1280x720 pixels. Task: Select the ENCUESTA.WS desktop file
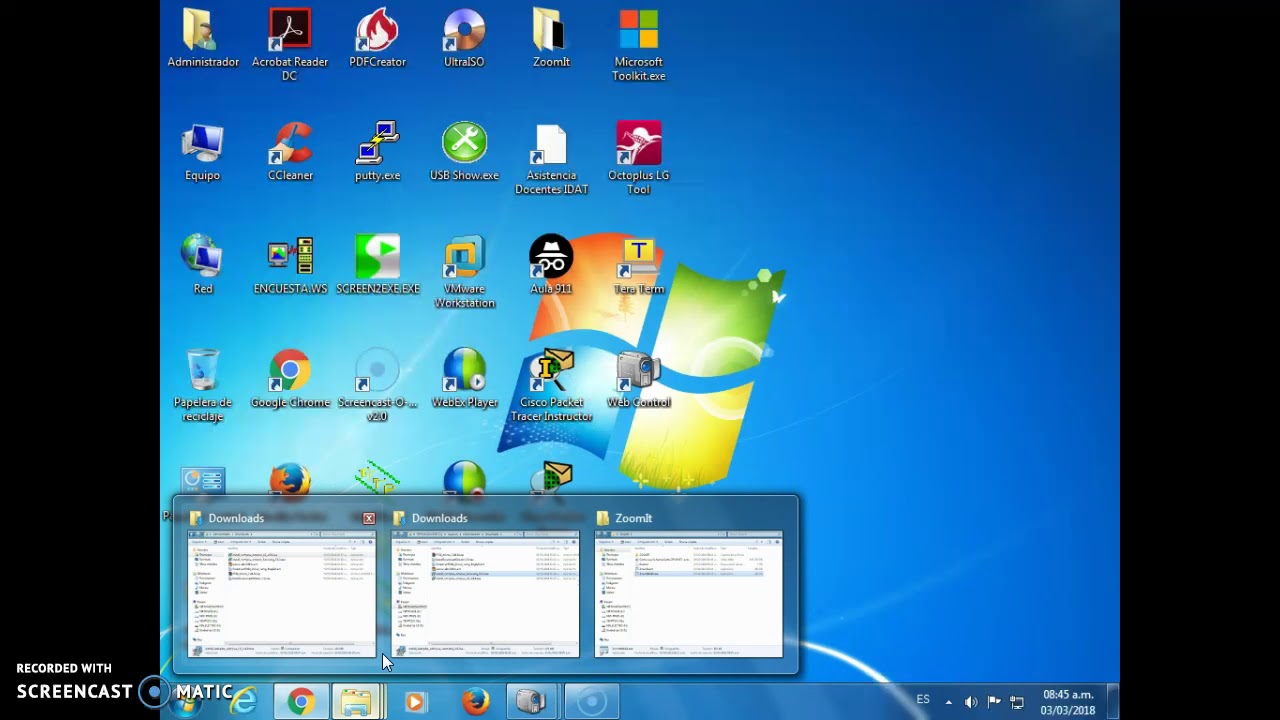[290, 265]
